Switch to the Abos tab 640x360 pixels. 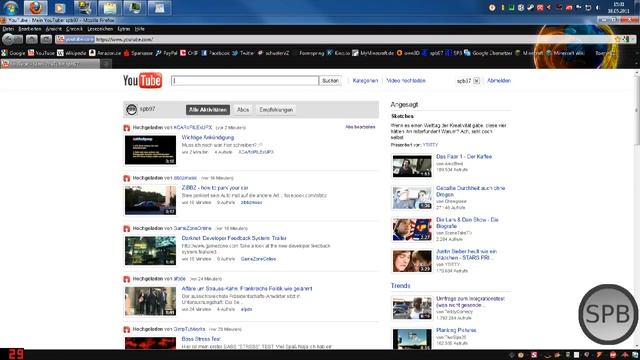point(243,110)
